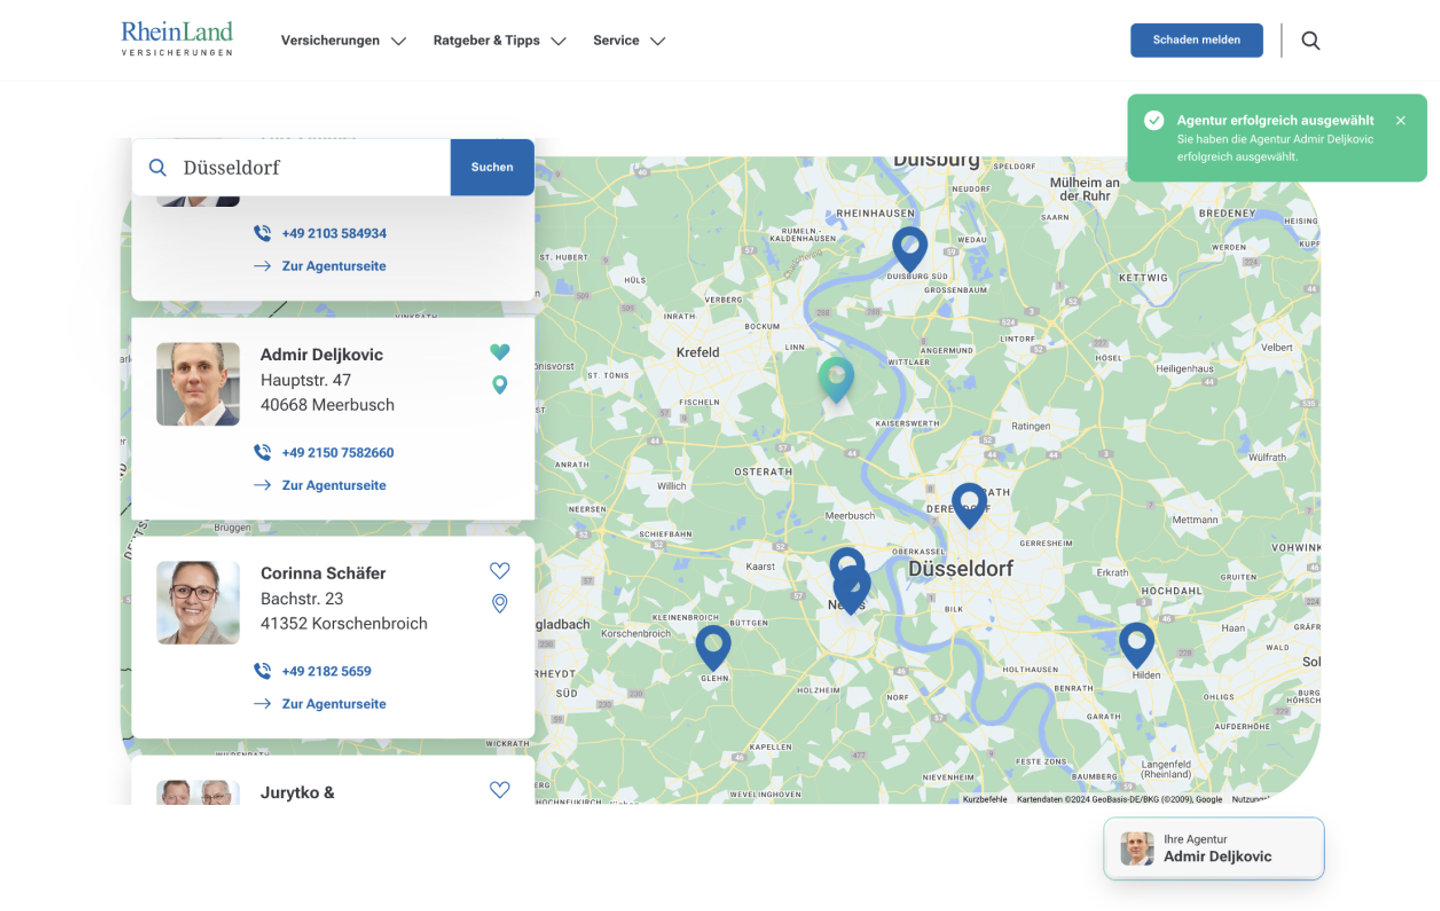Click the Suchen button

coord(492,167)
